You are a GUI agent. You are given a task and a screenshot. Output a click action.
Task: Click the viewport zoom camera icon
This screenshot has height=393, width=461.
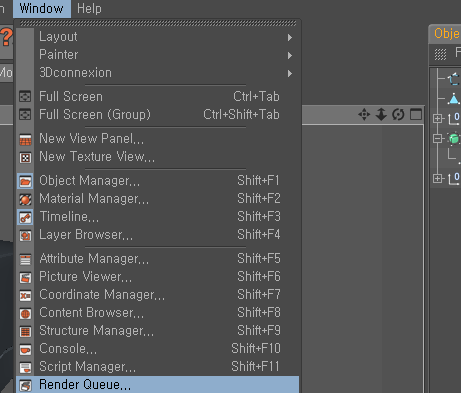click(381, 114)
